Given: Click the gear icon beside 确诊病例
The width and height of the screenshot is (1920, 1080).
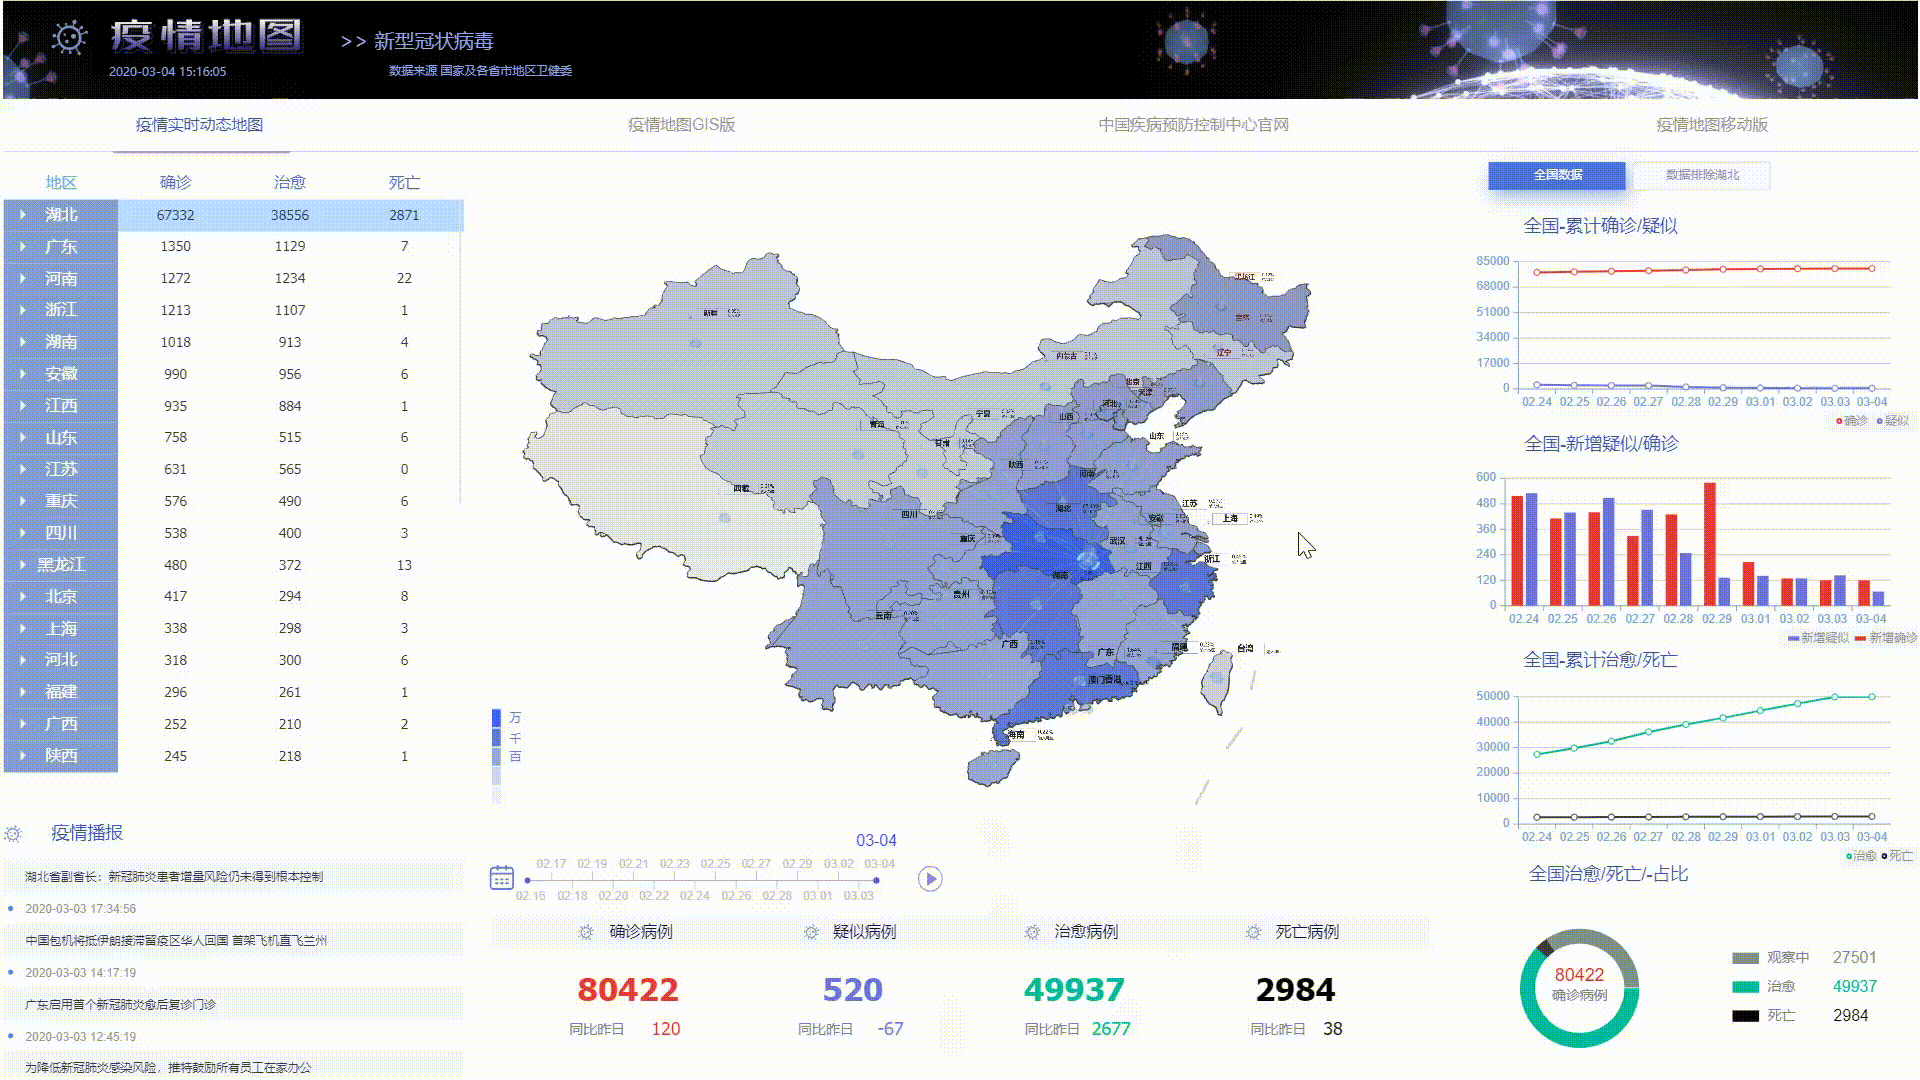Looking at the screenshot, I should point(586,932).
